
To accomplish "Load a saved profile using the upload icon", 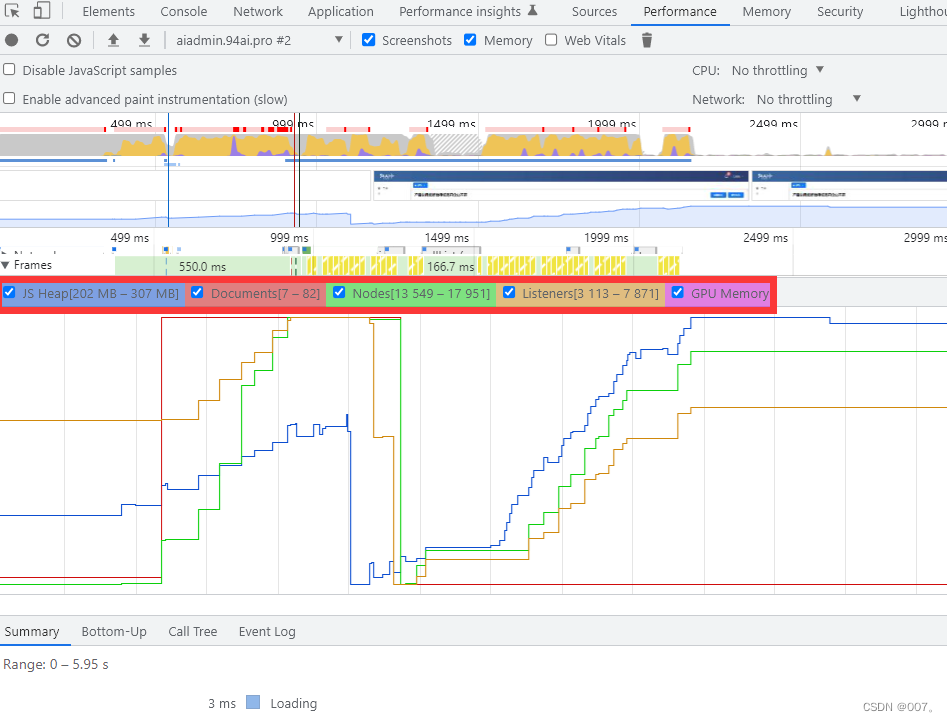I will [x=113, y=40].
